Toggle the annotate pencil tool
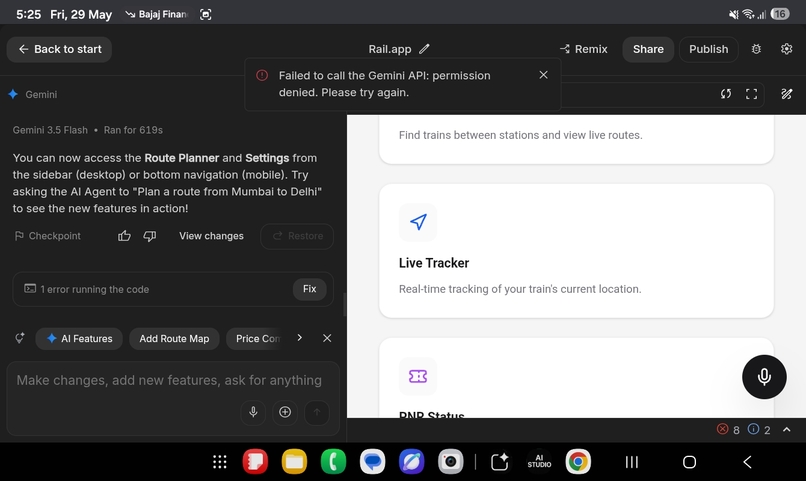This screenshot has width=806, height=481. click(x=786, y=94)
